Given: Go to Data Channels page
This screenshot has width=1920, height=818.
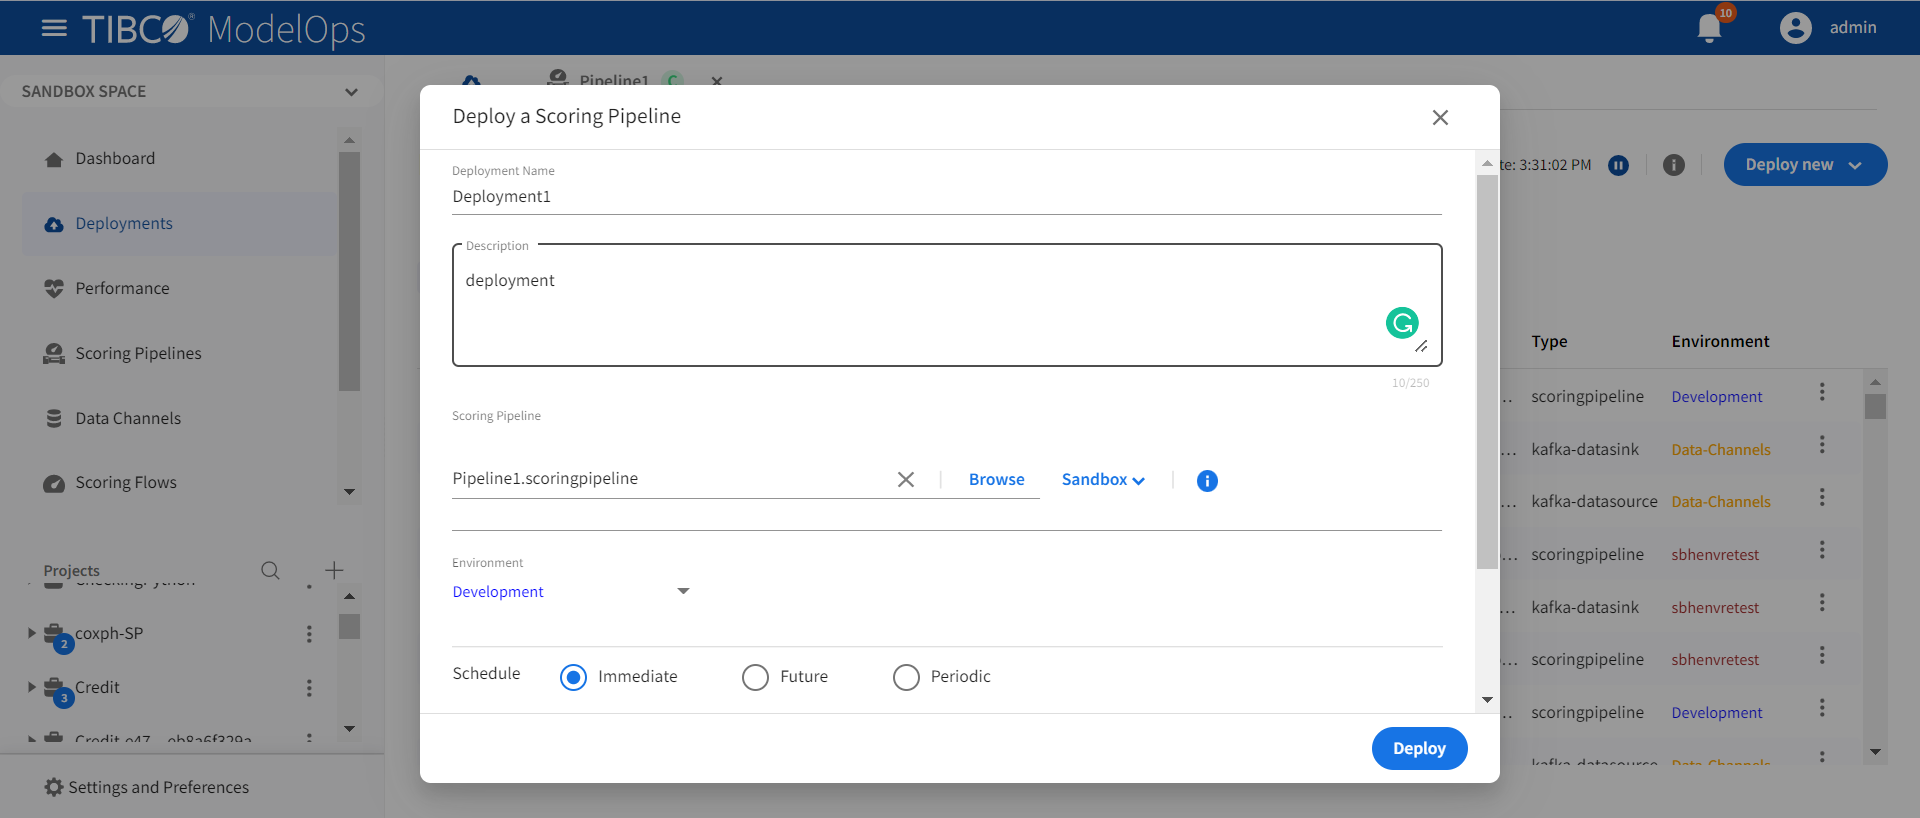Looking at the screenshot, I should tap(128, 419).
